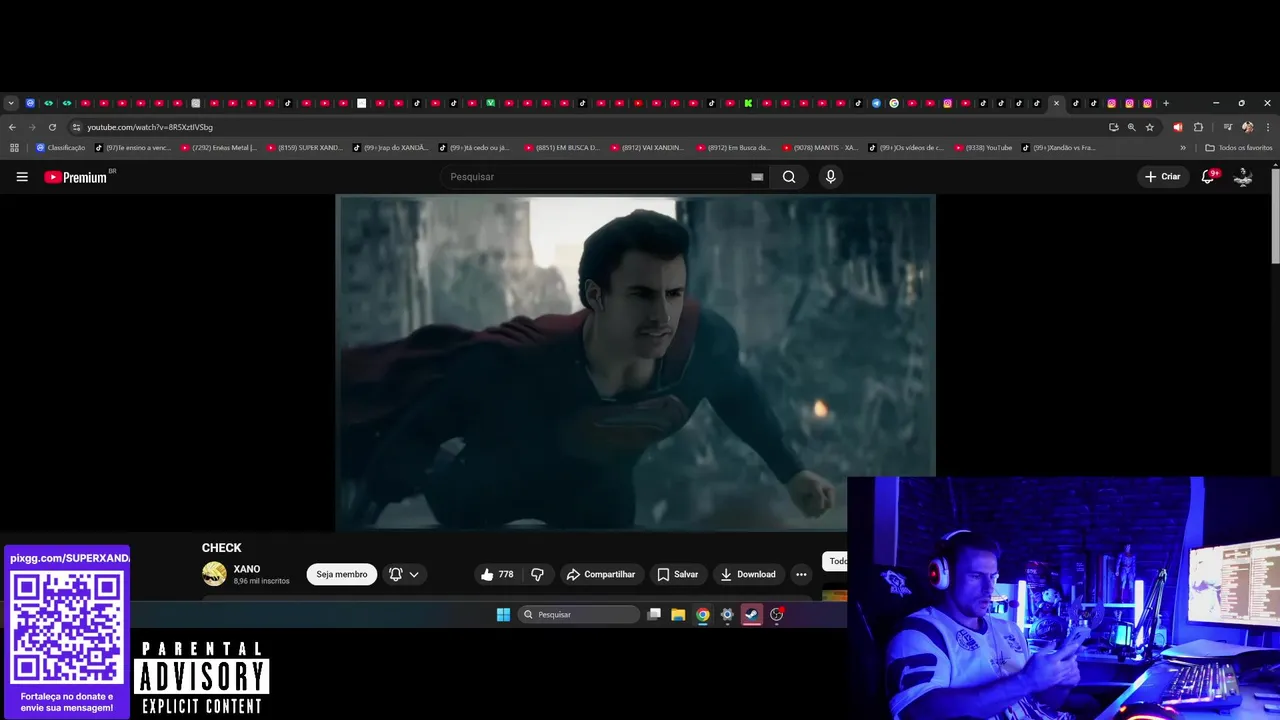Open the YouTube account avatar menu
Image resolution: width=1280 pixels, height=720 pixels.
coord(1243,177)
